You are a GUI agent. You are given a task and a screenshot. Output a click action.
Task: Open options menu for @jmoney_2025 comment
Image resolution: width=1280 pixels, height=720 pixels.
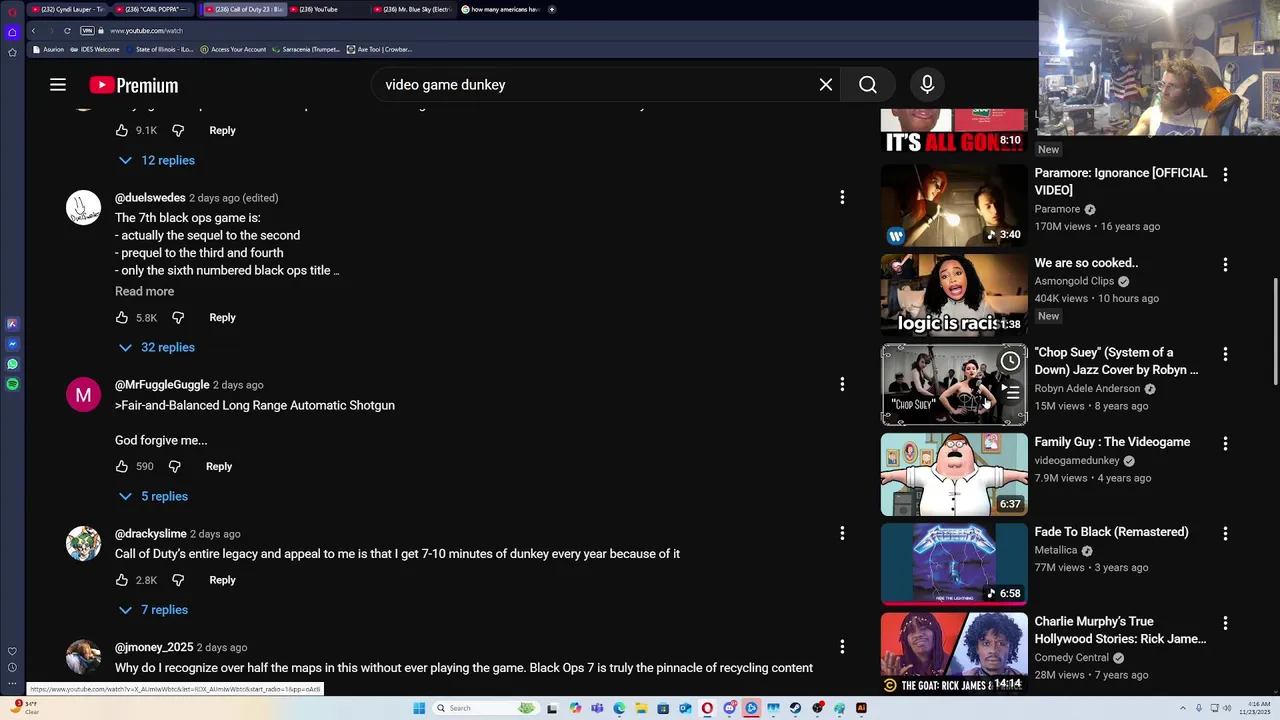click(x=842, y=647)
